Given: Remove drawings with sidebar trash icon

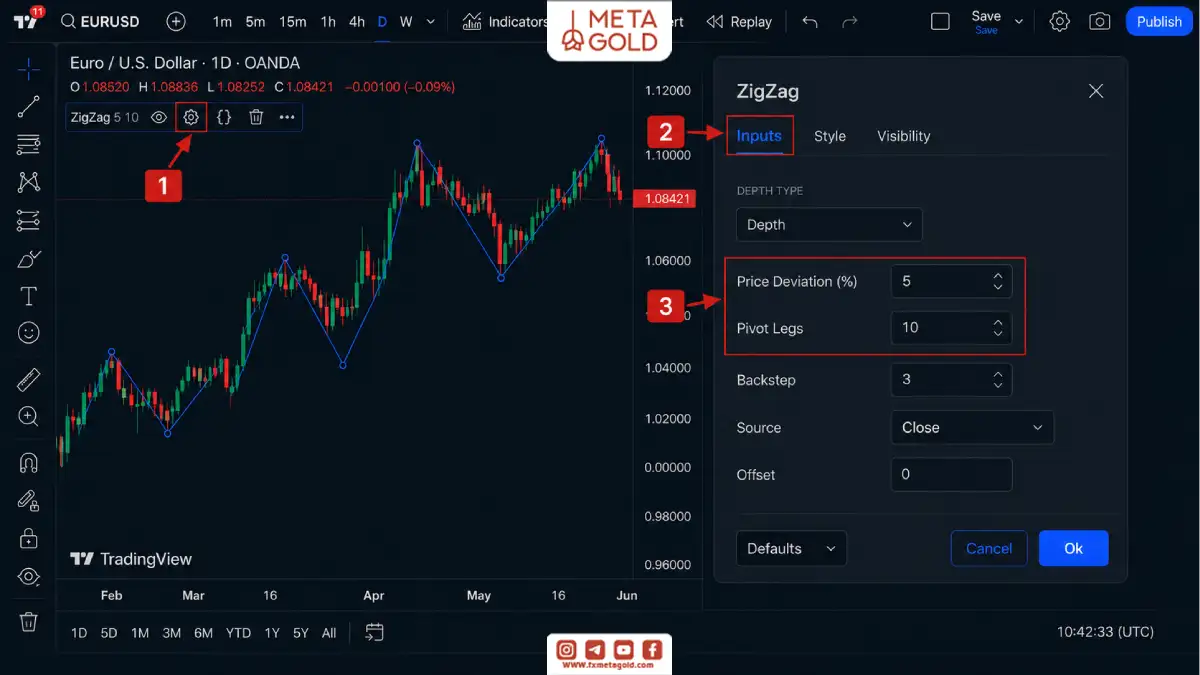Looking at the screenshot, I should pyautogui.click(x=29, y=622).
